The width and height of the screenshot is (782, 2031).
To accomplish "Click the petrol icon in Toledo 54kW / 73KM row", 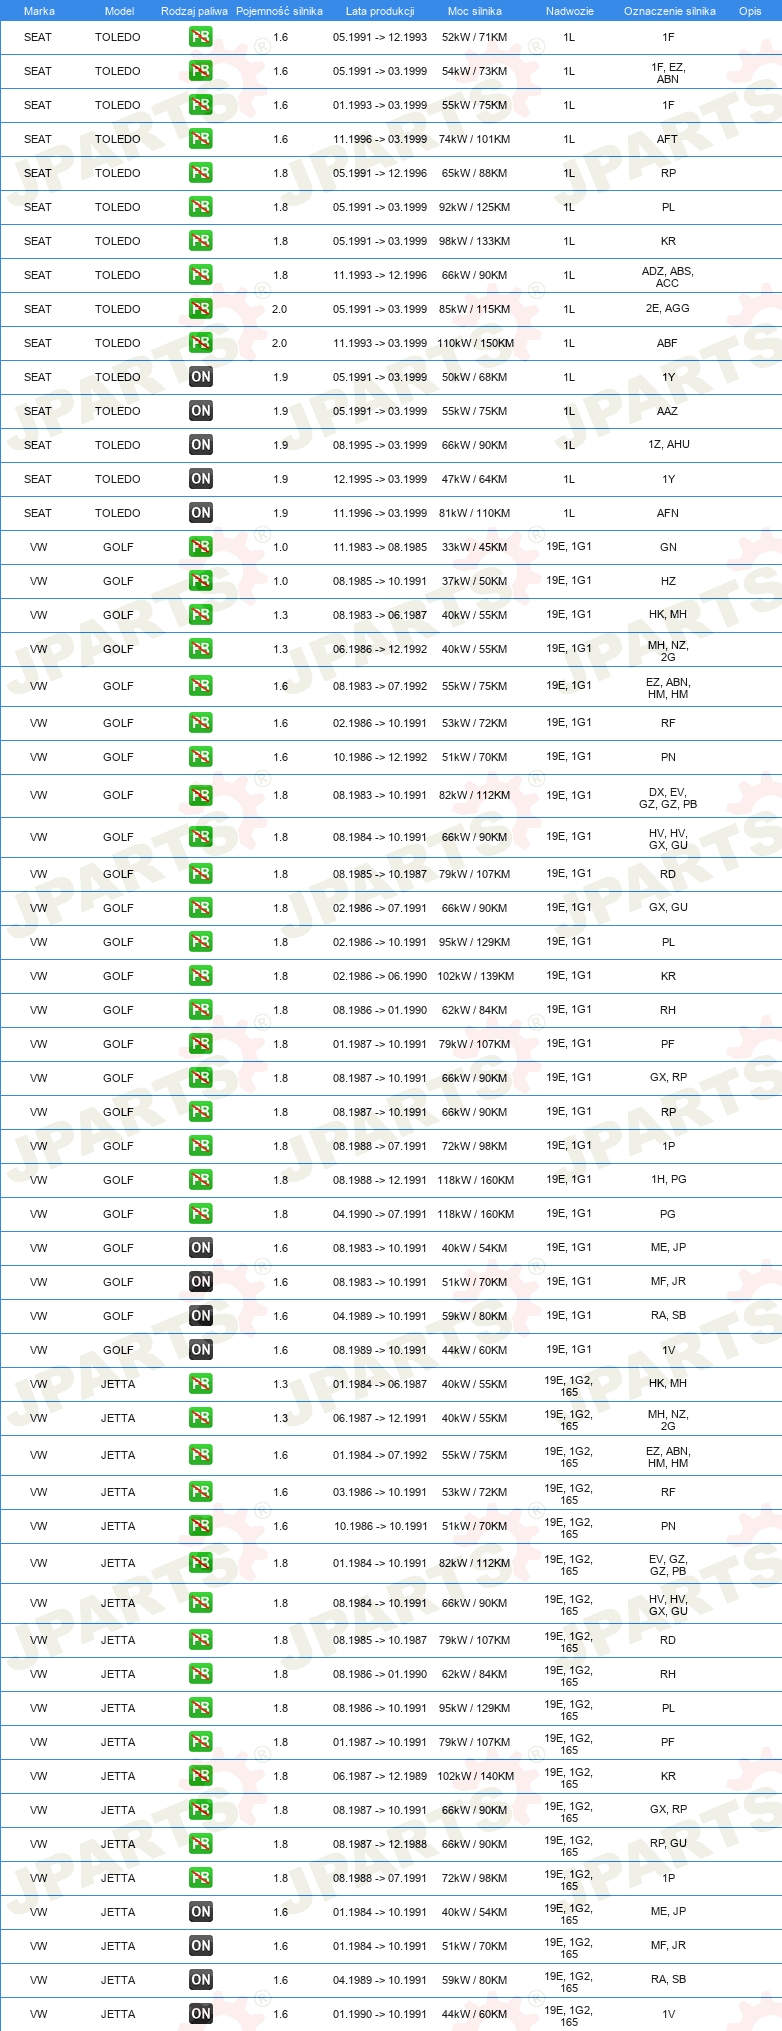I will (200, 71).
